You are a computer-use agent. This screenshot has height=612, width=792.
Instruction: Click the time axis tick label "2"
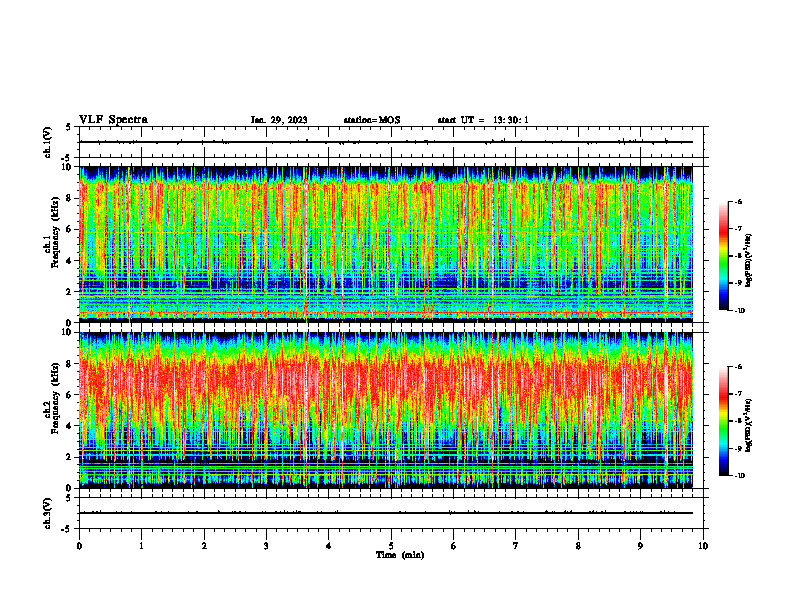[x=204, y=546]
